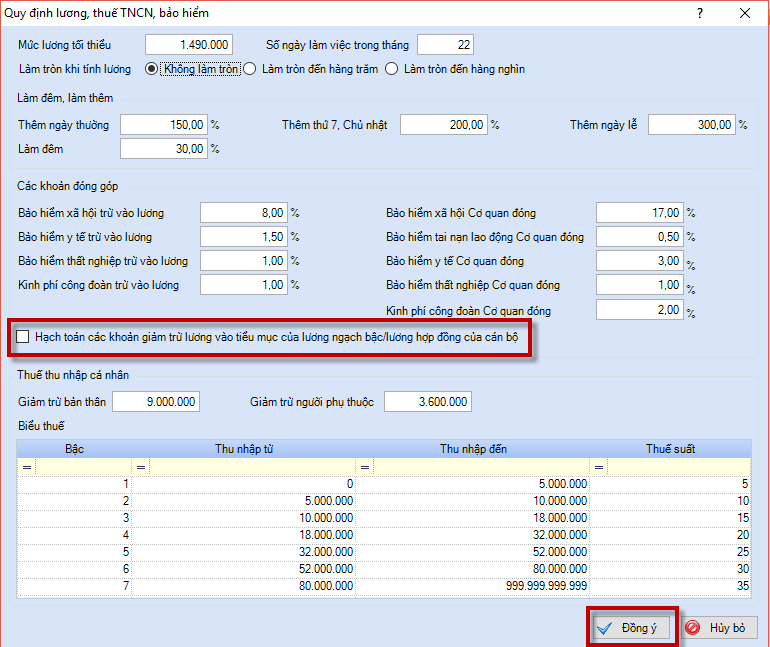Image resolution: width=770 pixels, height=647 pixels.
Task: Edit Bảo hiểm xã hội Cơ quan đóng field
Action: 640,213
